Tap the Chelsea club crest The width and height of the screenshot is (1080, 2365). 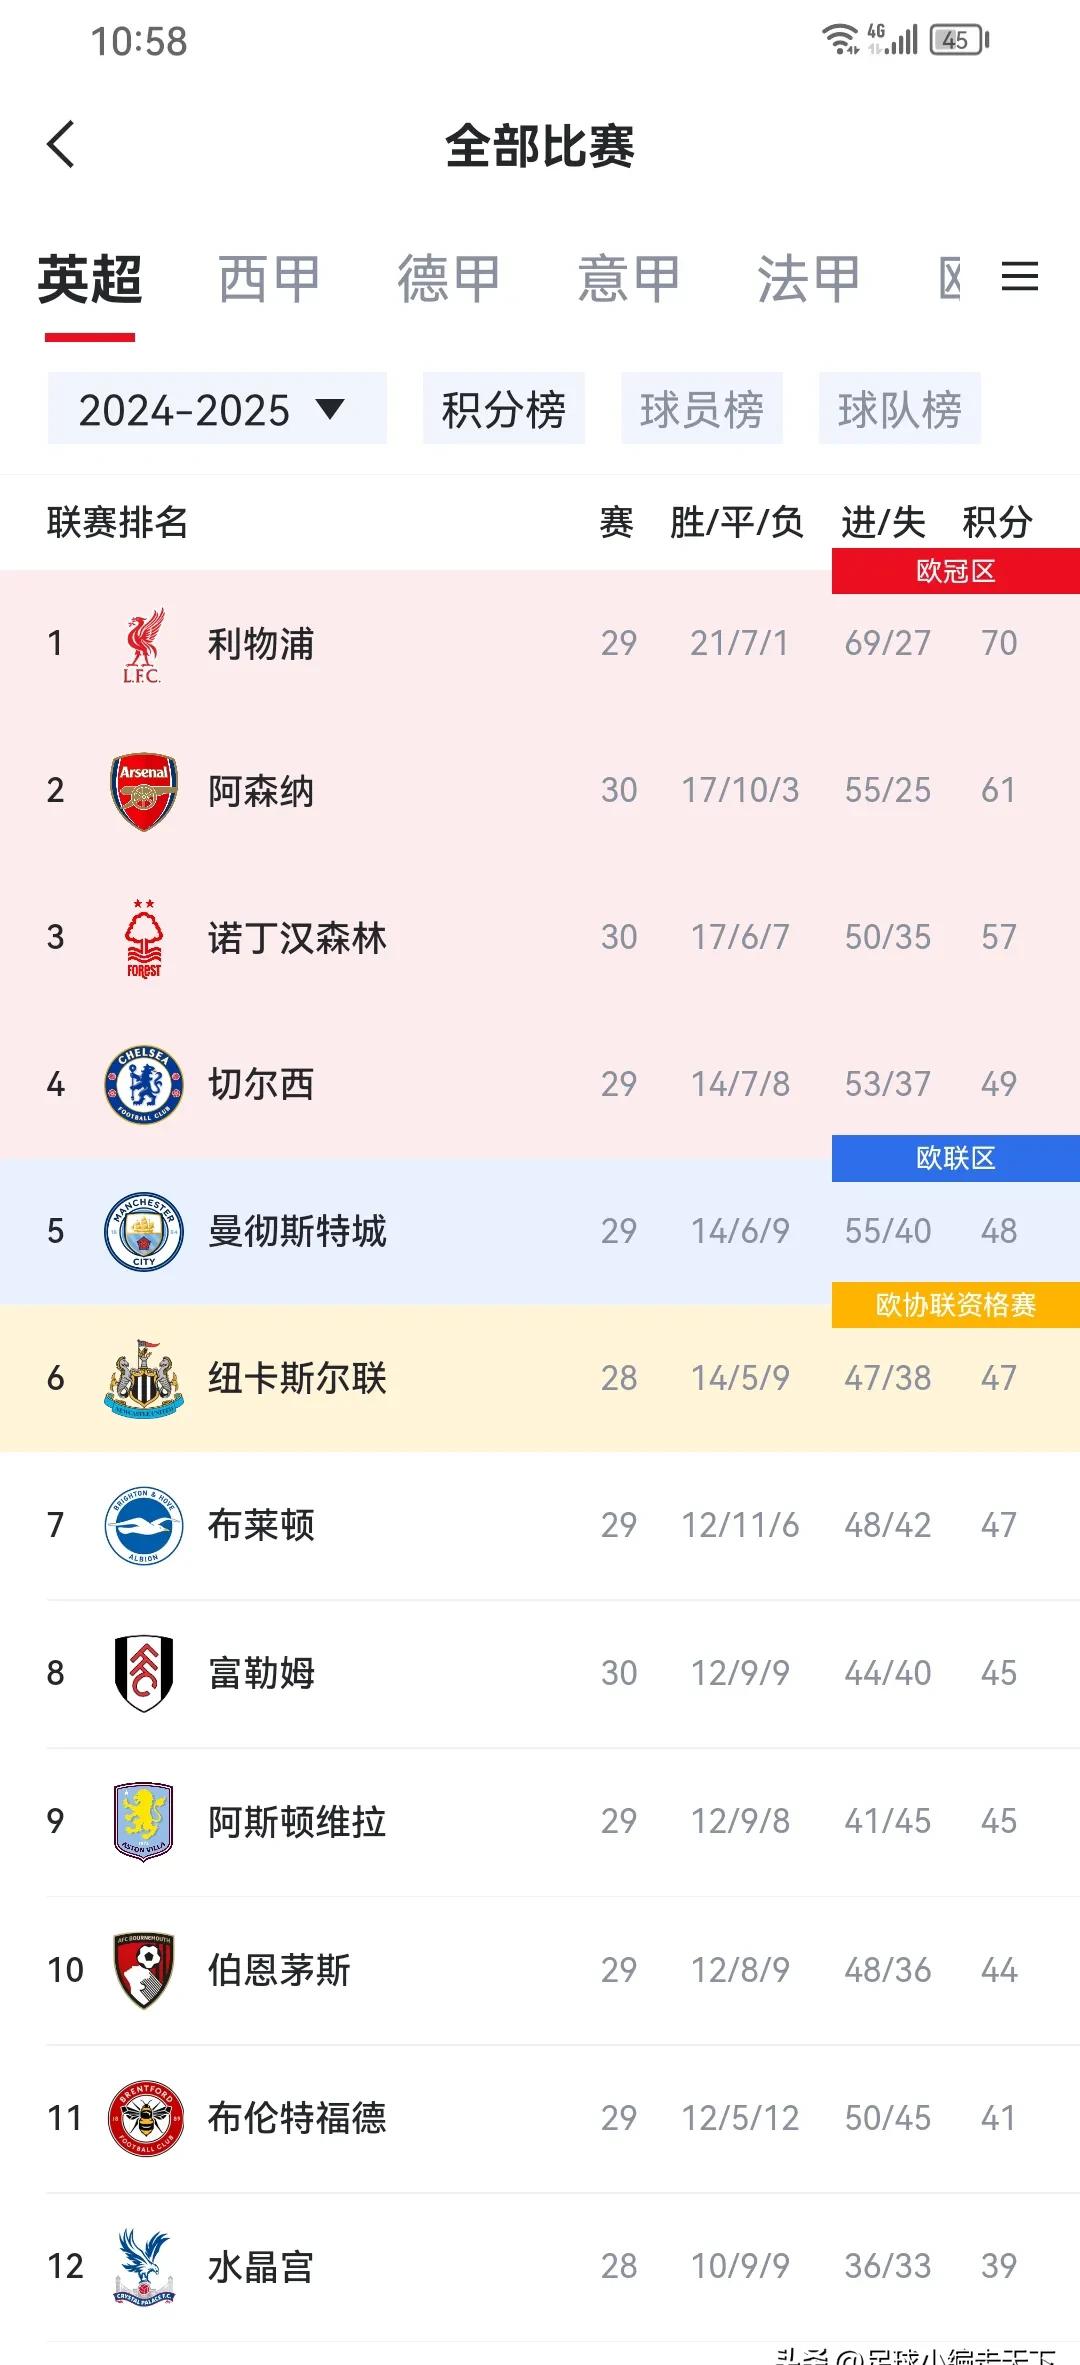tap(143, 1083)
